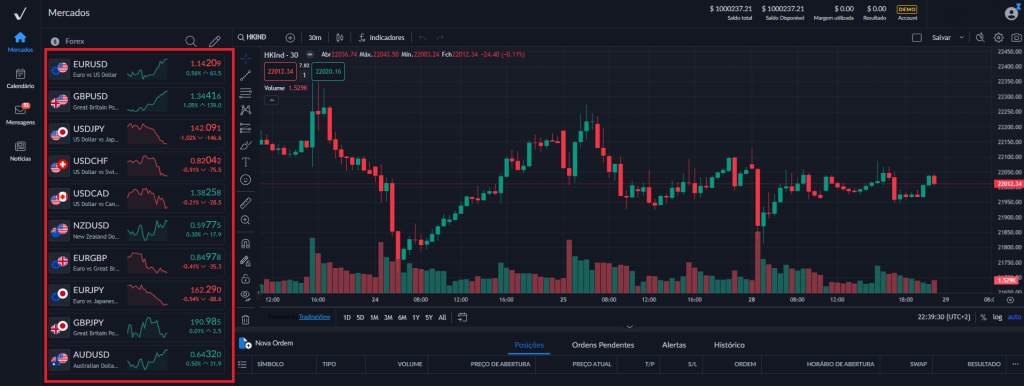The height and width of the screenshot is (386, 1024).
Task: Select the GBPJPY row
Action: pyautogui.click(x=136, y=327)
